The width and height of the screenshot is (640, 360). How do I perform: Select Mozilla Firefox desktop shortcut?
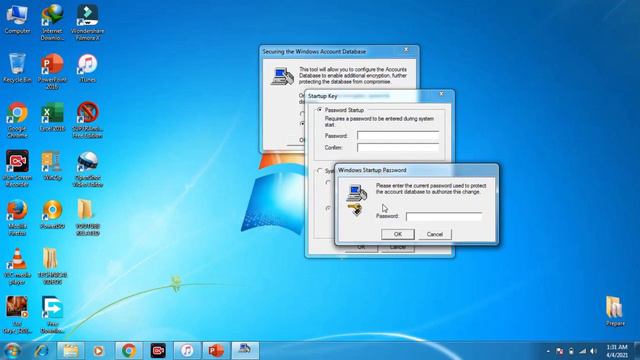point(17,218)
